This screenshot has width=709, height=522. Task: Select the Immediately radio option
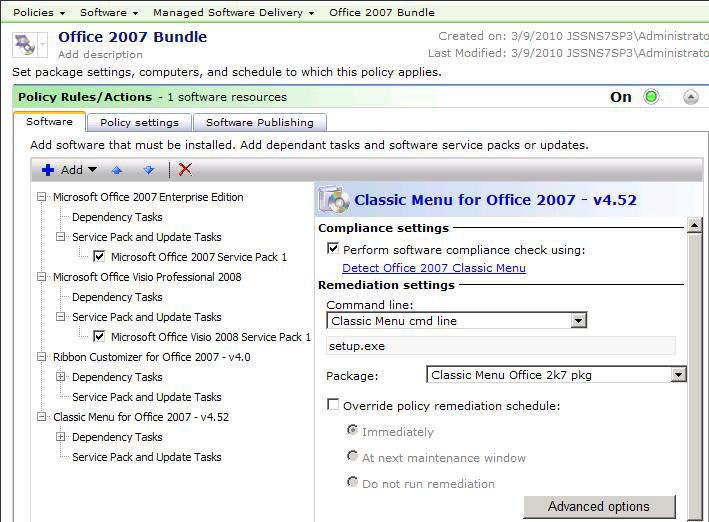352,430
